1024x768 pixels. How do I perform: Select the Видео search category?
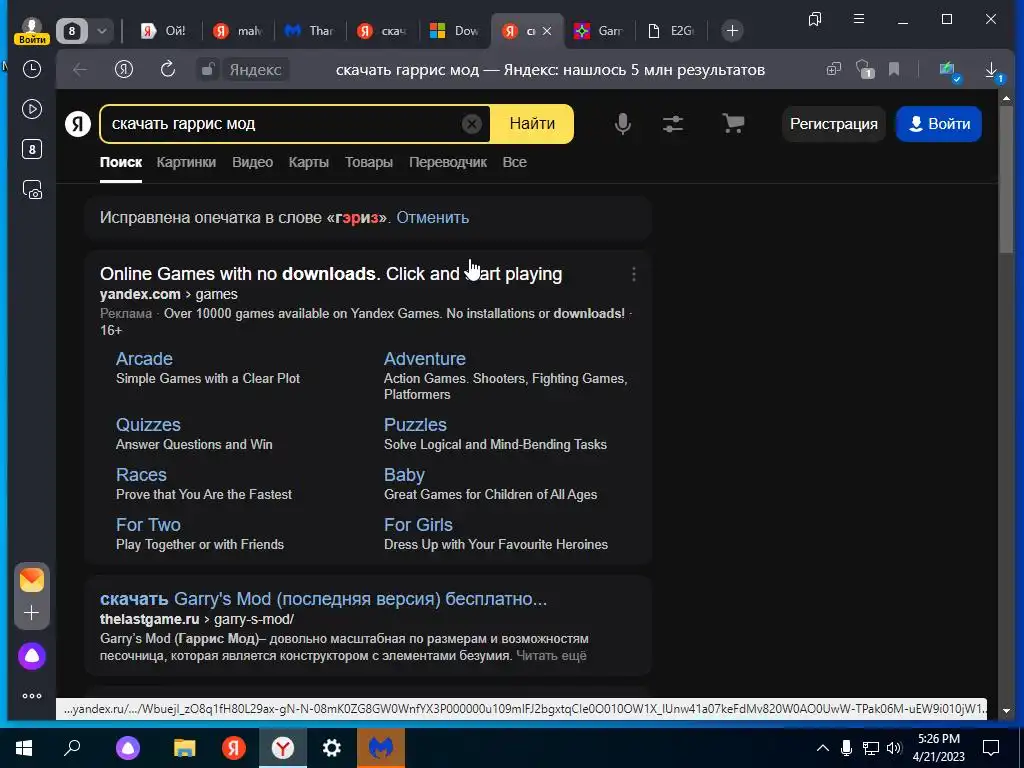pyautogui.click(x=253, y=162)
